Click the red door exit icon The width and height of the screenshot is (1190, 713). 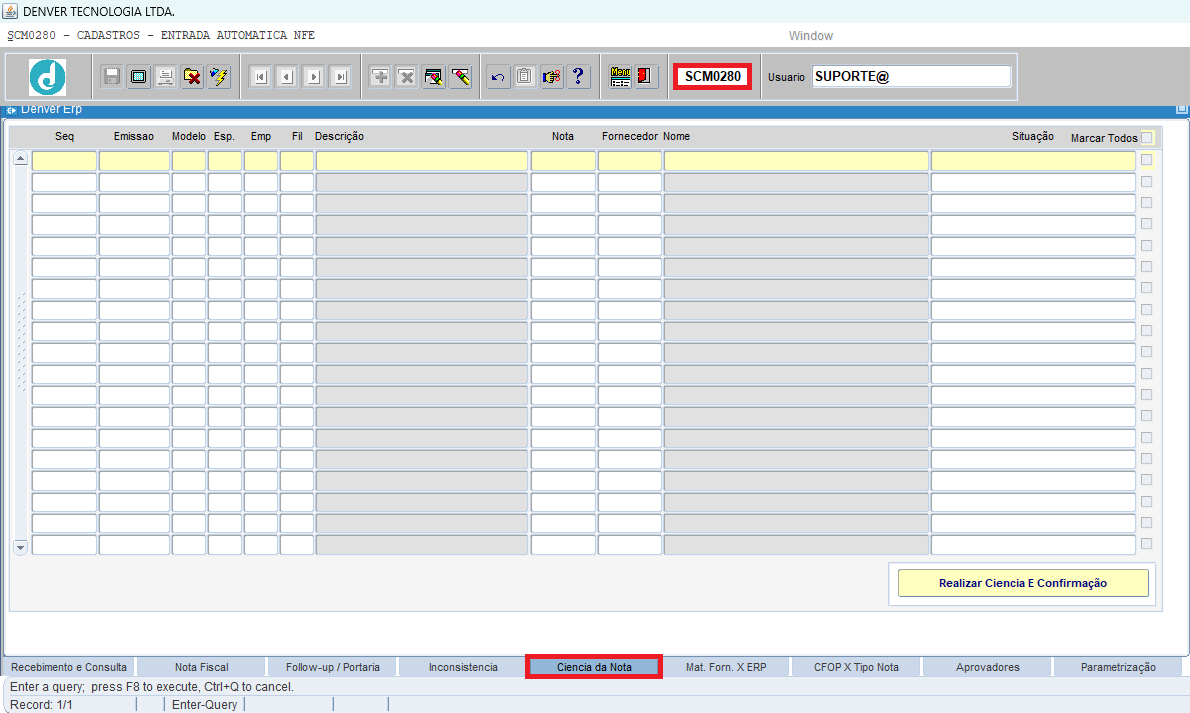point(645,77)
